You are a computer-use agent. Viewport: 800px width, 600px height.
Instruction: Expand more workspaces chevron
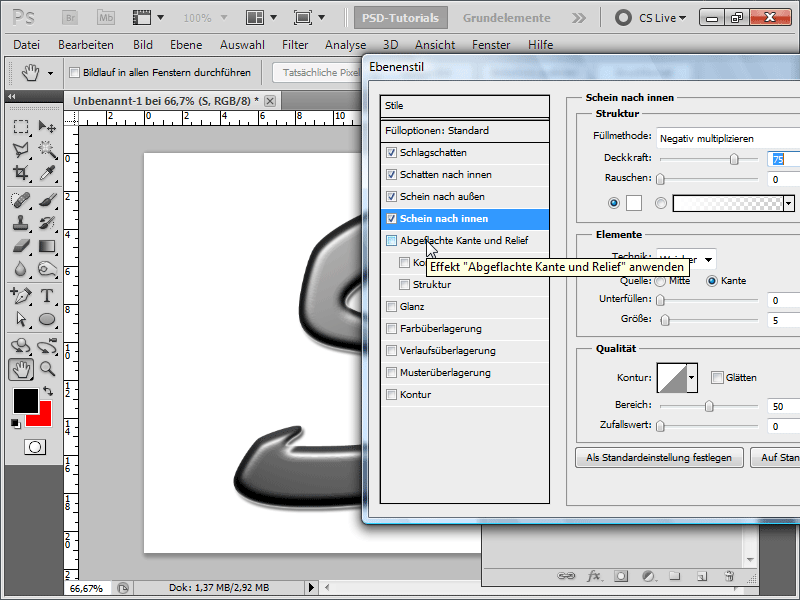point(579,18)
